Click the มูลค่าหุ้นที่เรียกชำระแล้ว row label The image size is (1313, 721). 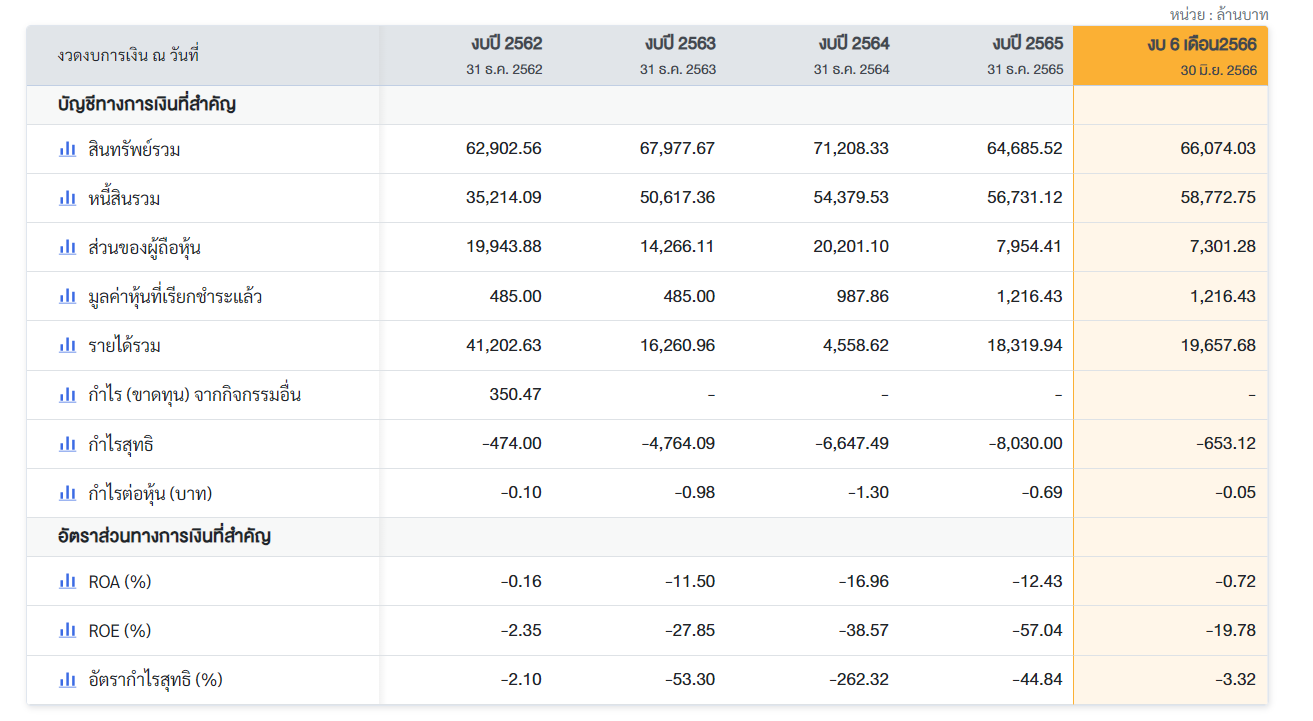click(175, 297)
